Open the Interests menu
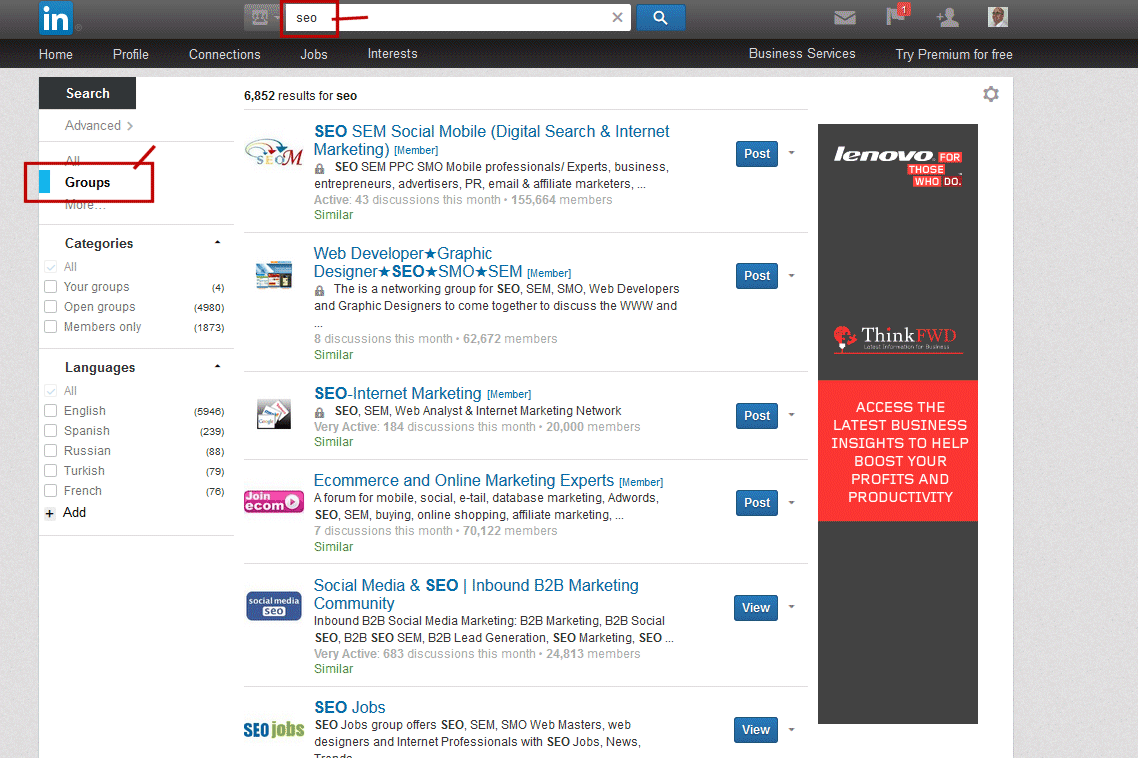This screenshot has width=1138, height=758. (x=393, y=54)
